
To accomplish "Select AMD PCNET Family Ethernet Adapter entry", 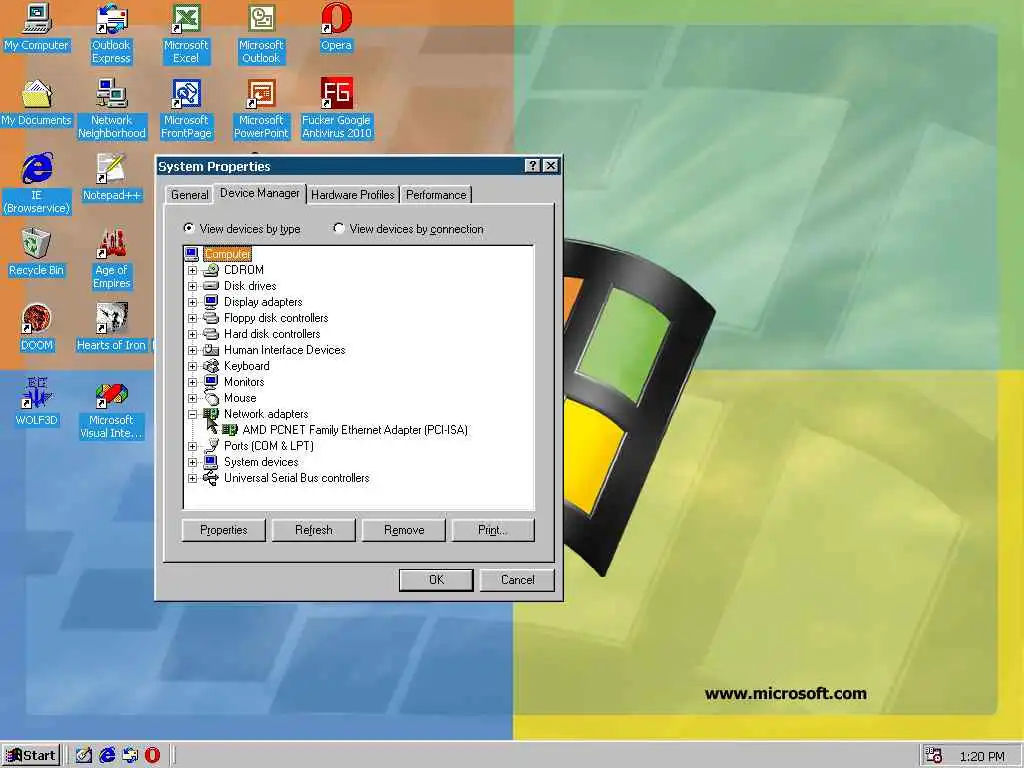I will click(355, 430).
